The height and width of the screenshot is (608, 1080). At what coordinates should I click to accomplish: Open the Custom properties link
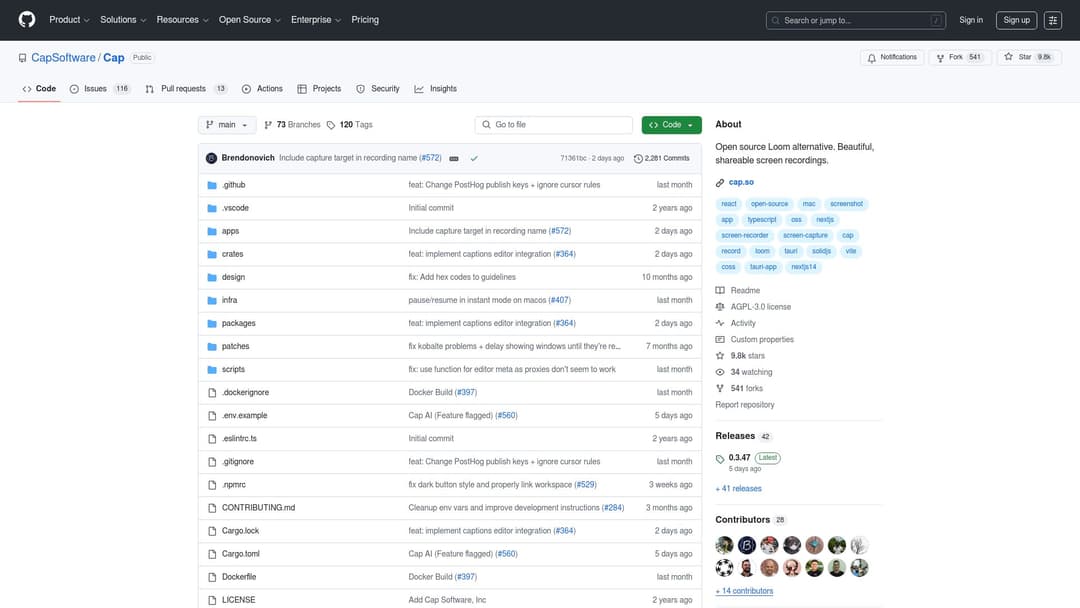(762, 339)
